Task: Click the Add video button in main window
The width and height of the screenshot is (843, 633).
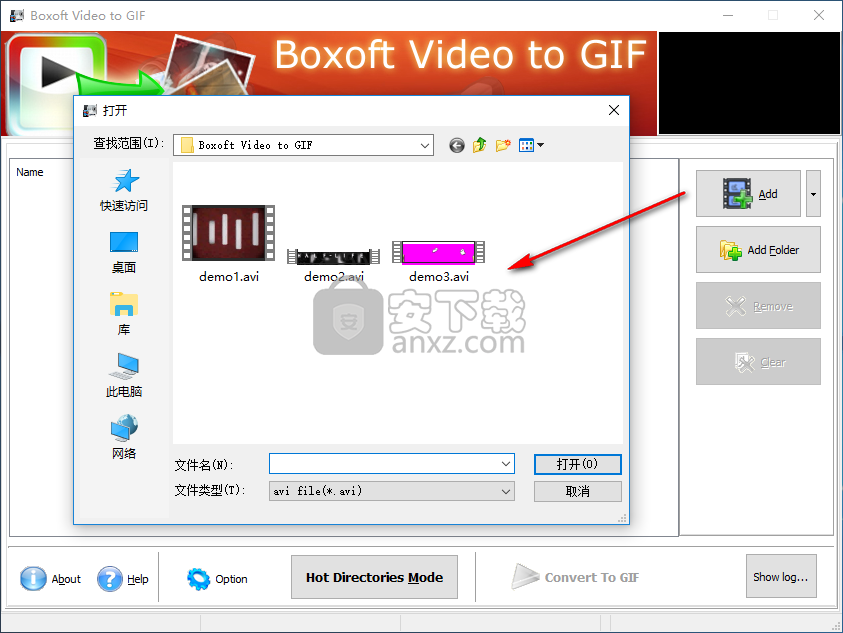Action: (x=748, y=194)
